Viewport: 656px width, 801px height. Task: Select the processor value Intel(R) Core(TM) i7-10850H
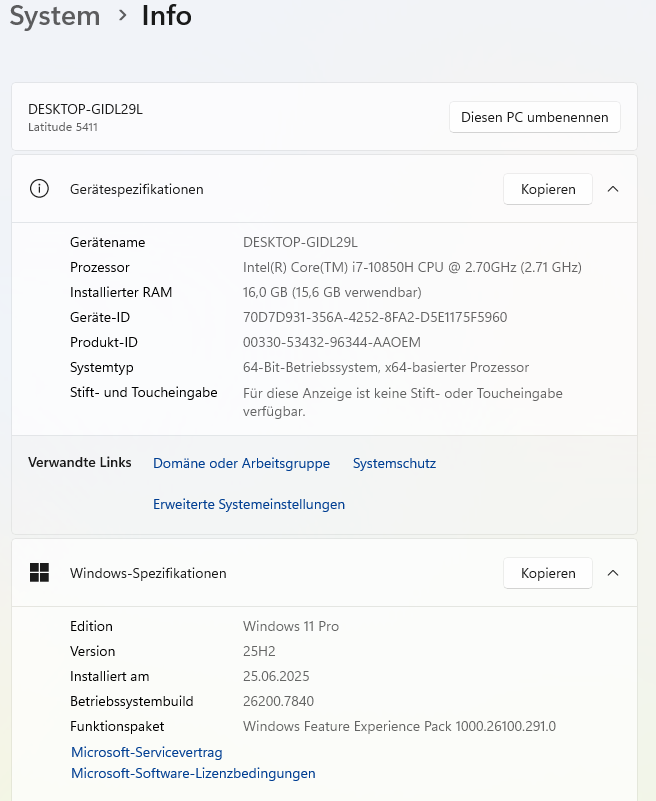[x=412, y=267]
